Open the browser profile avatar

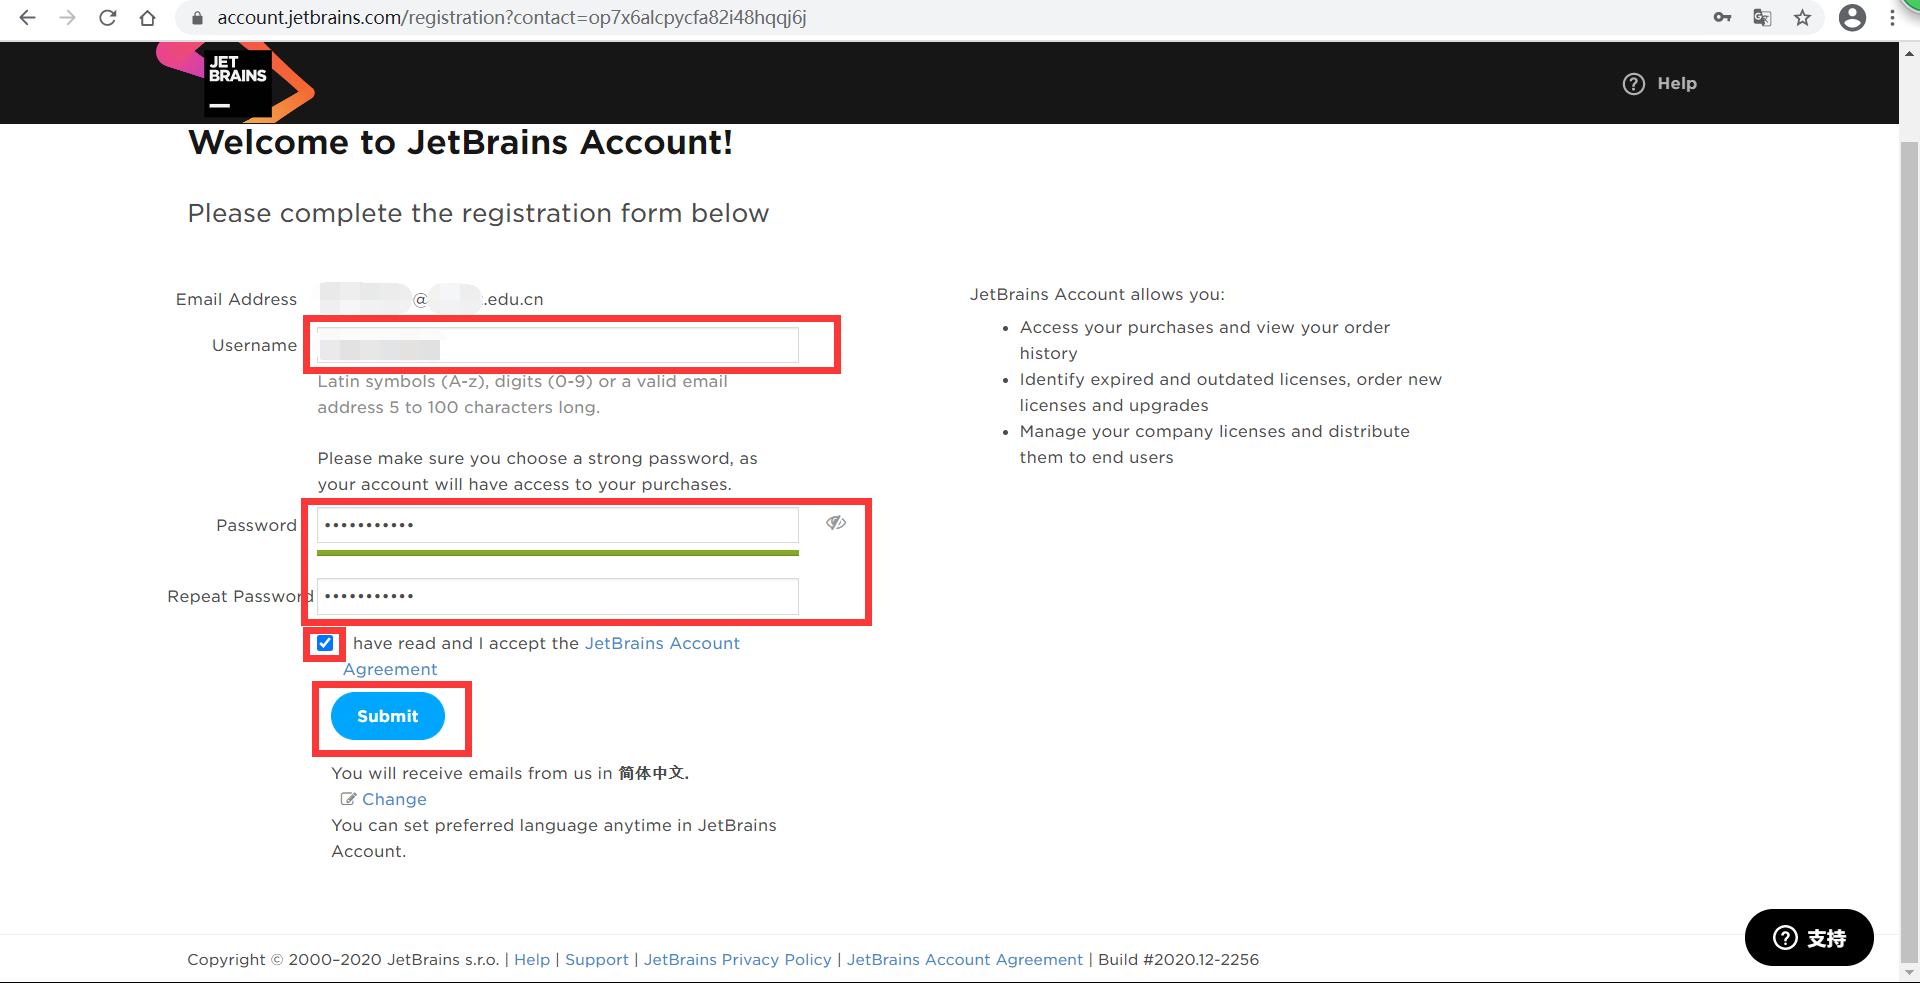(x=1852, y=18)
